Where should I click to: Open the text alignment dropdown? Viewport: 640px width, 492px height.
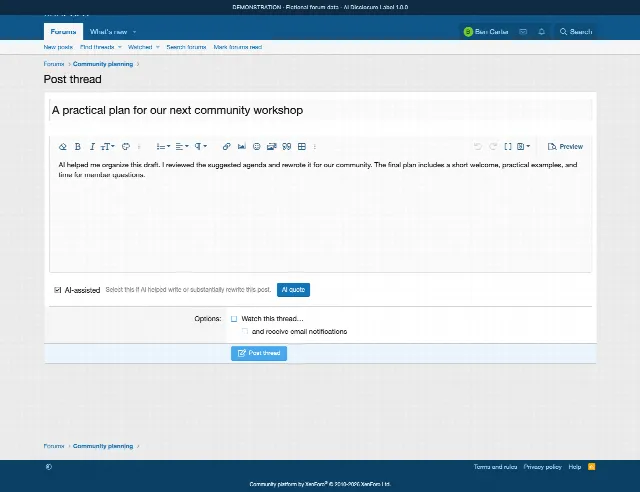(182, 147)
